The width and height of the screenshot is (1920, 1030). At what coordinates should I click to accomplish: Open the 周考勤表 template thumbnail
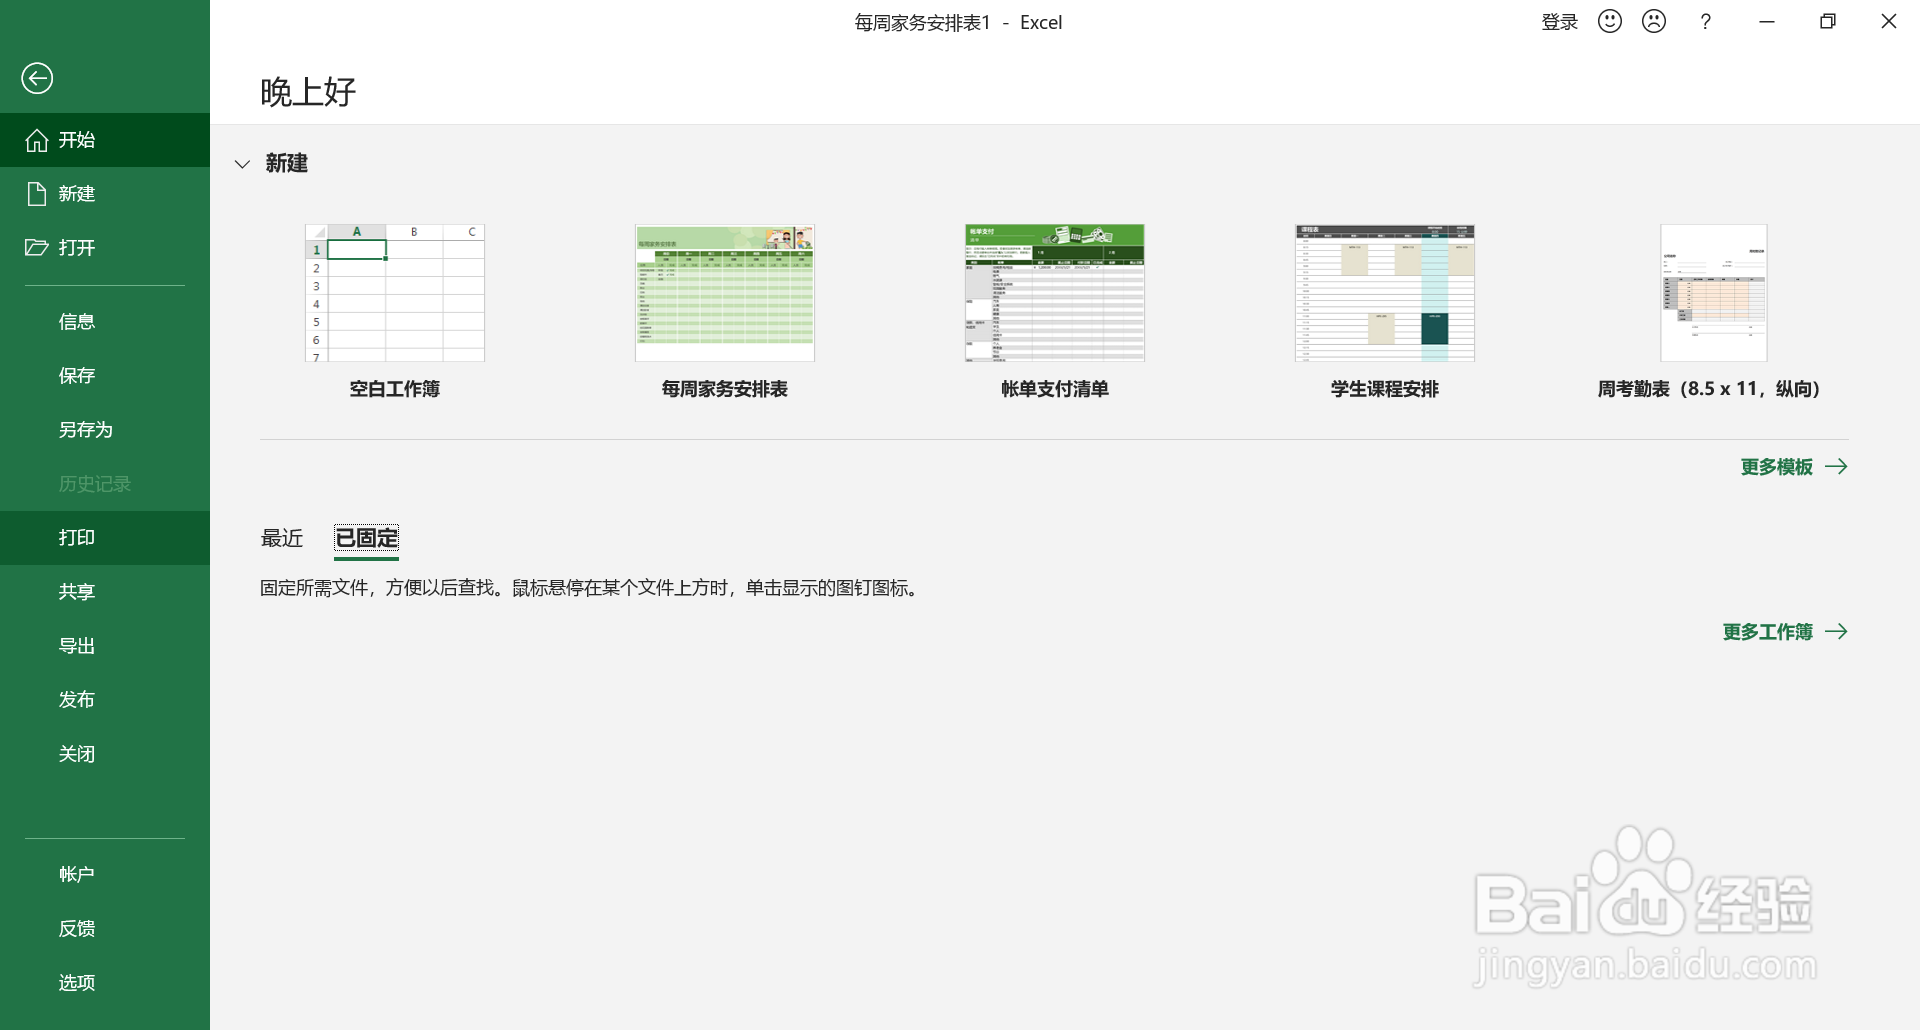pos(1714,293)
